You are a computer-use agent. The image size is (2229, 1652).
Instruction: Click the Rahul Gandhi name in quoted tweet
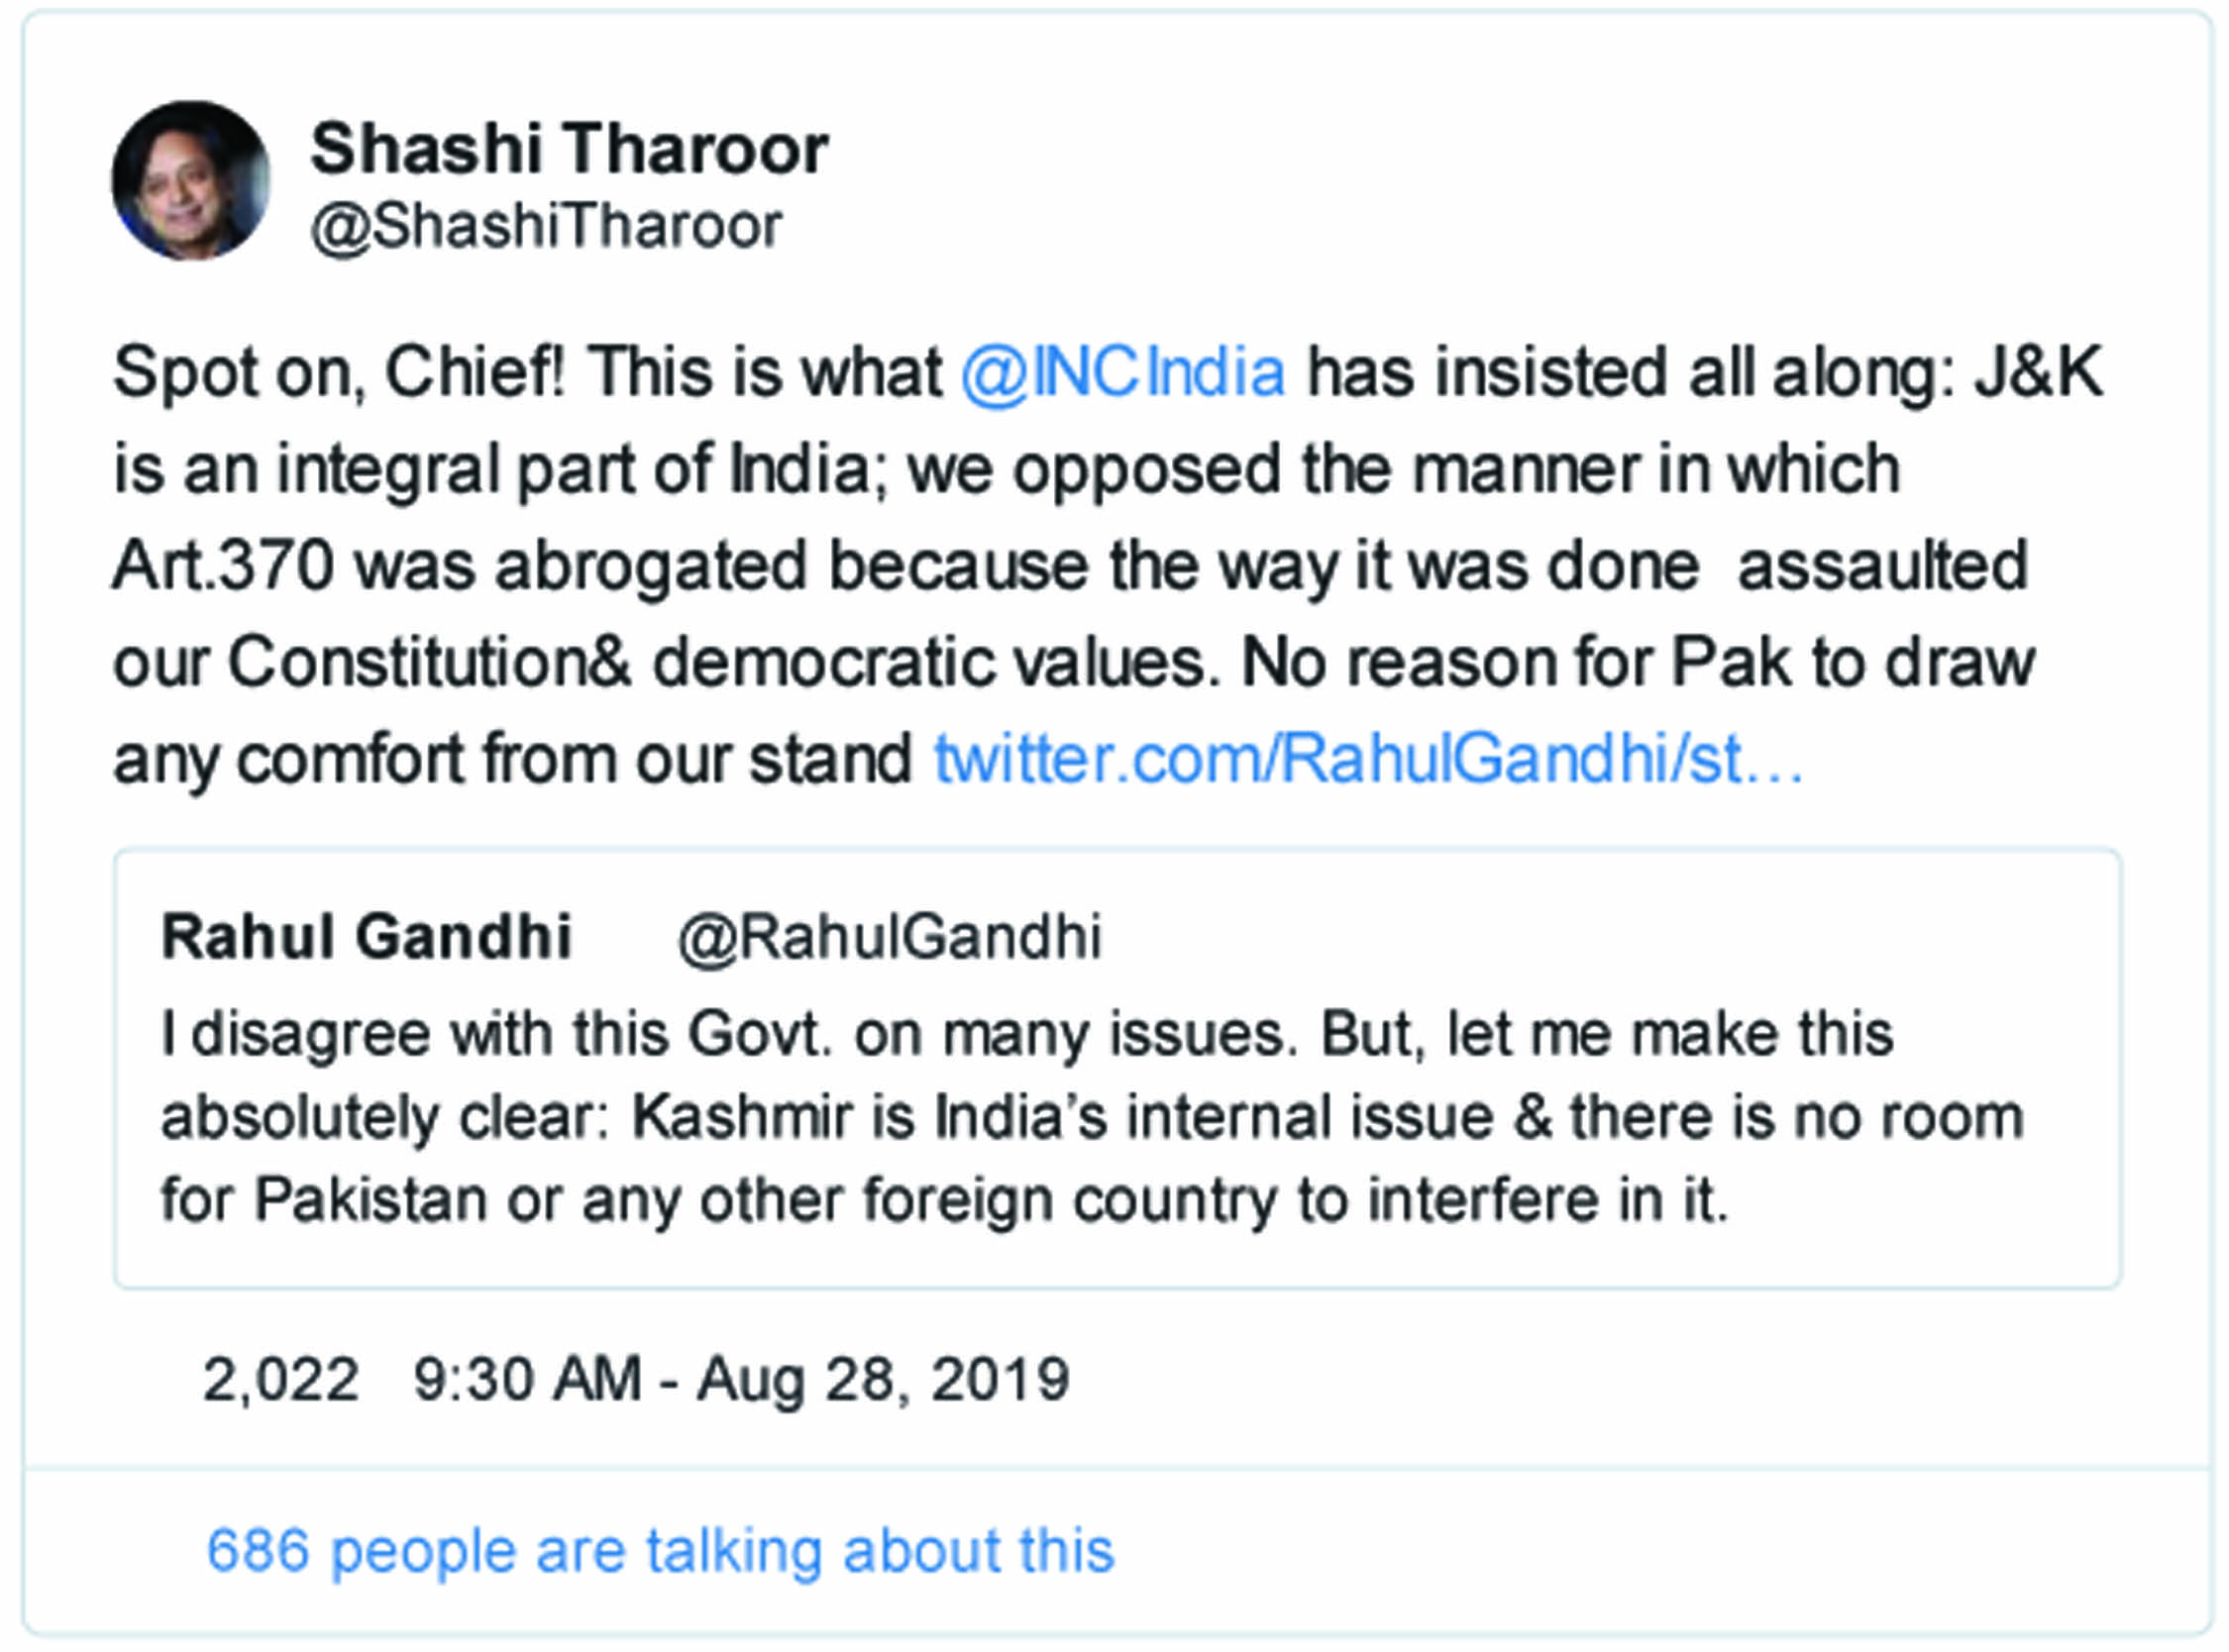[x=366, y=937]
